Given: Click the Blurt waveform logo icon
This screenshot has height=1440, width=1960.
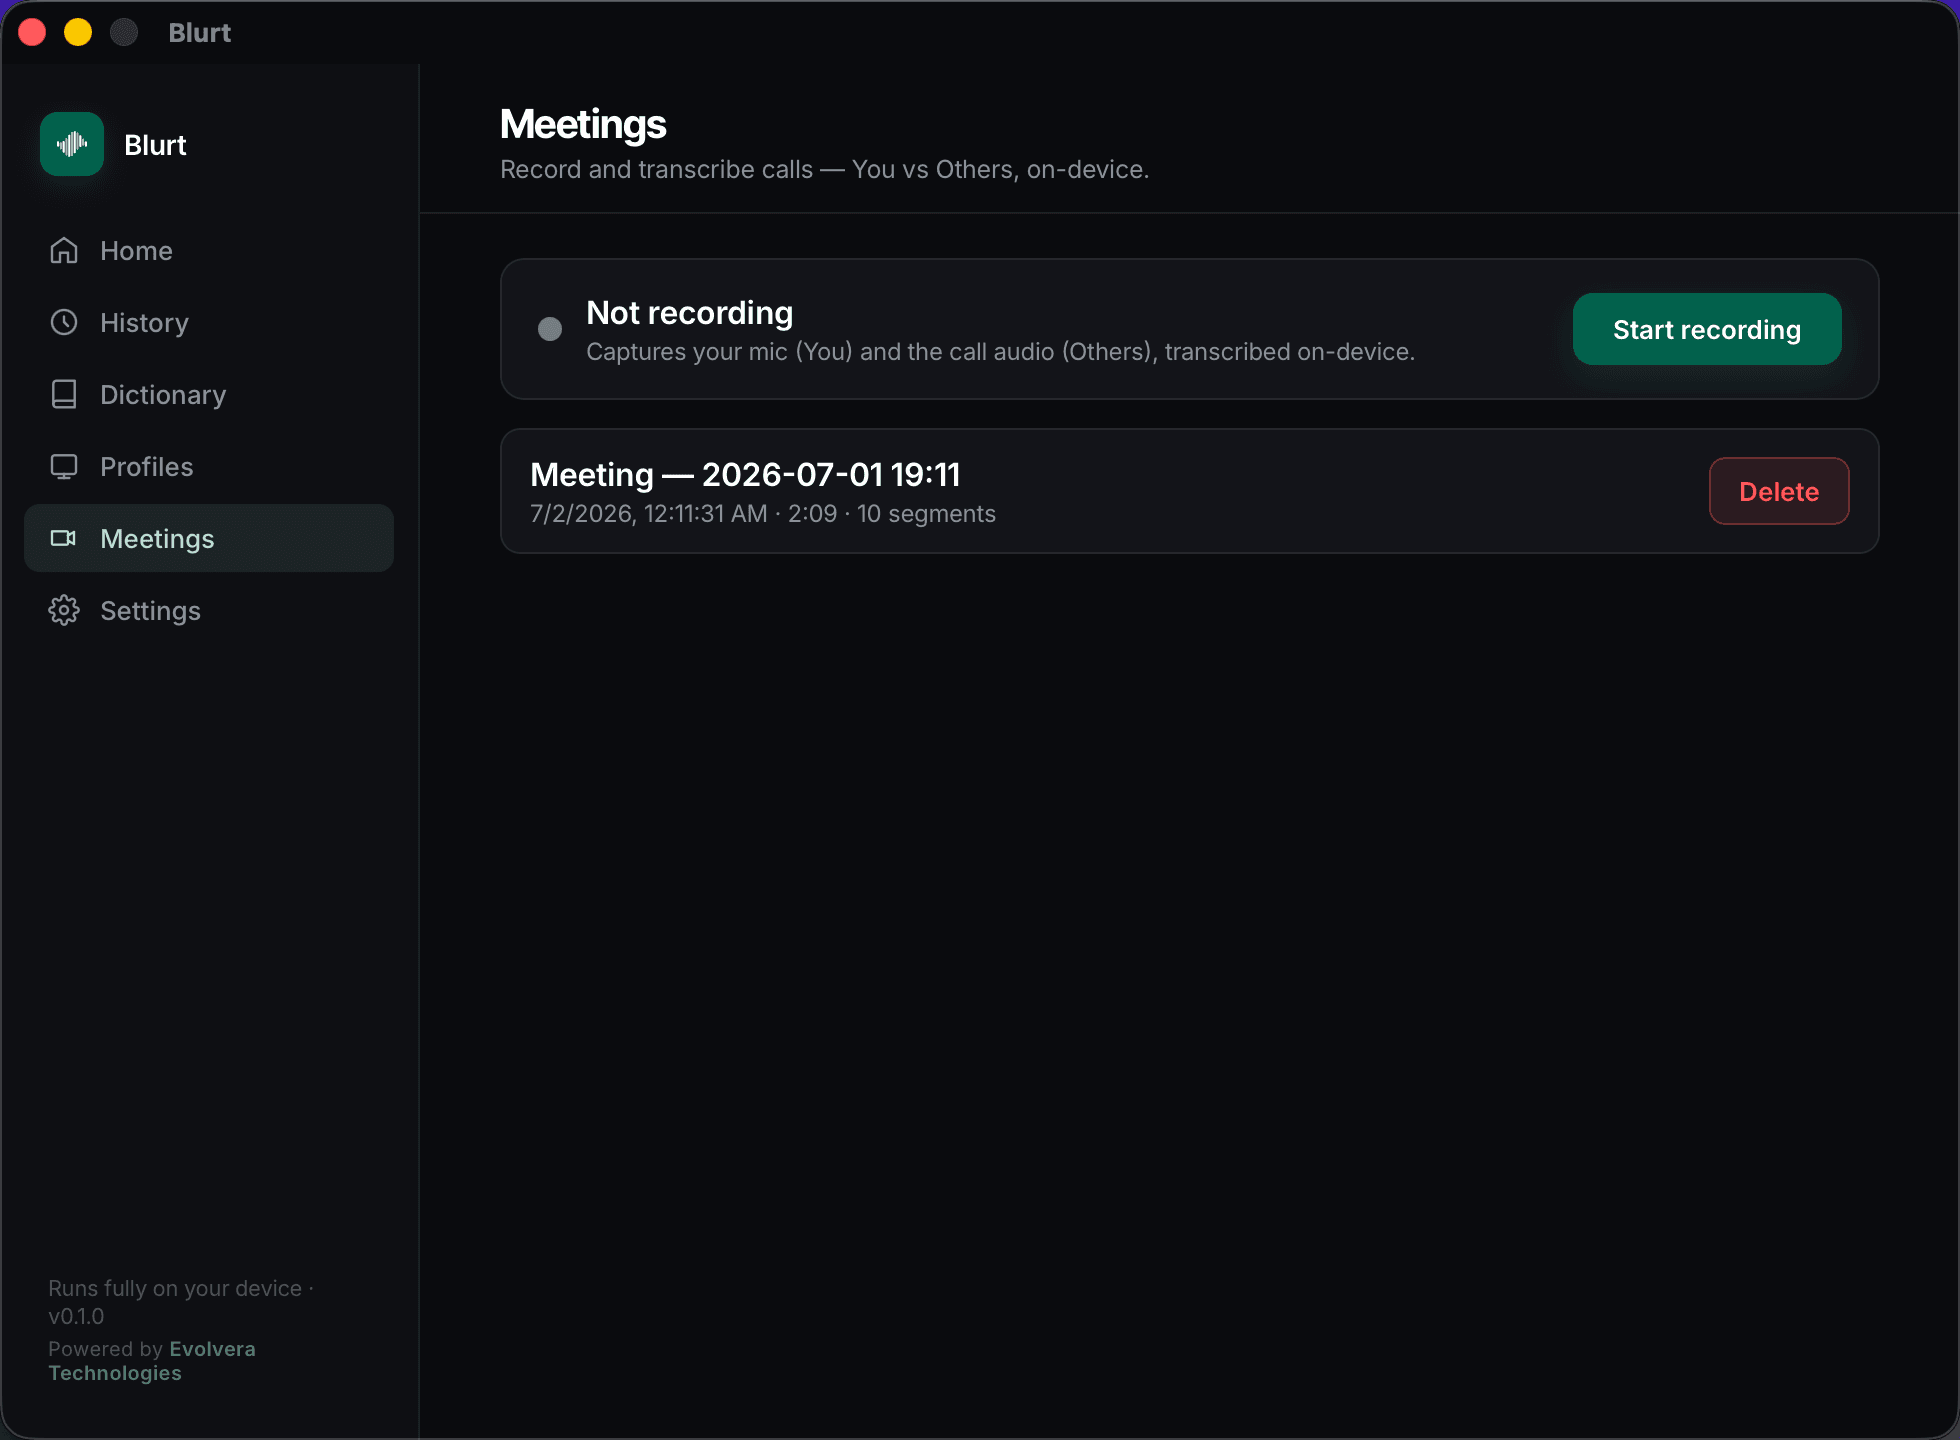Looking at the screenshot, I should (x=72, y=144).
